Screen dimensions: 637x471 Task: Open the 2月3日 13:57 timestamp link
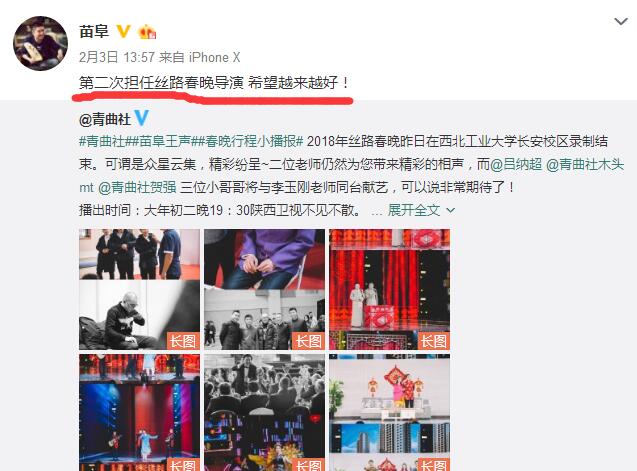pos(117,57)
